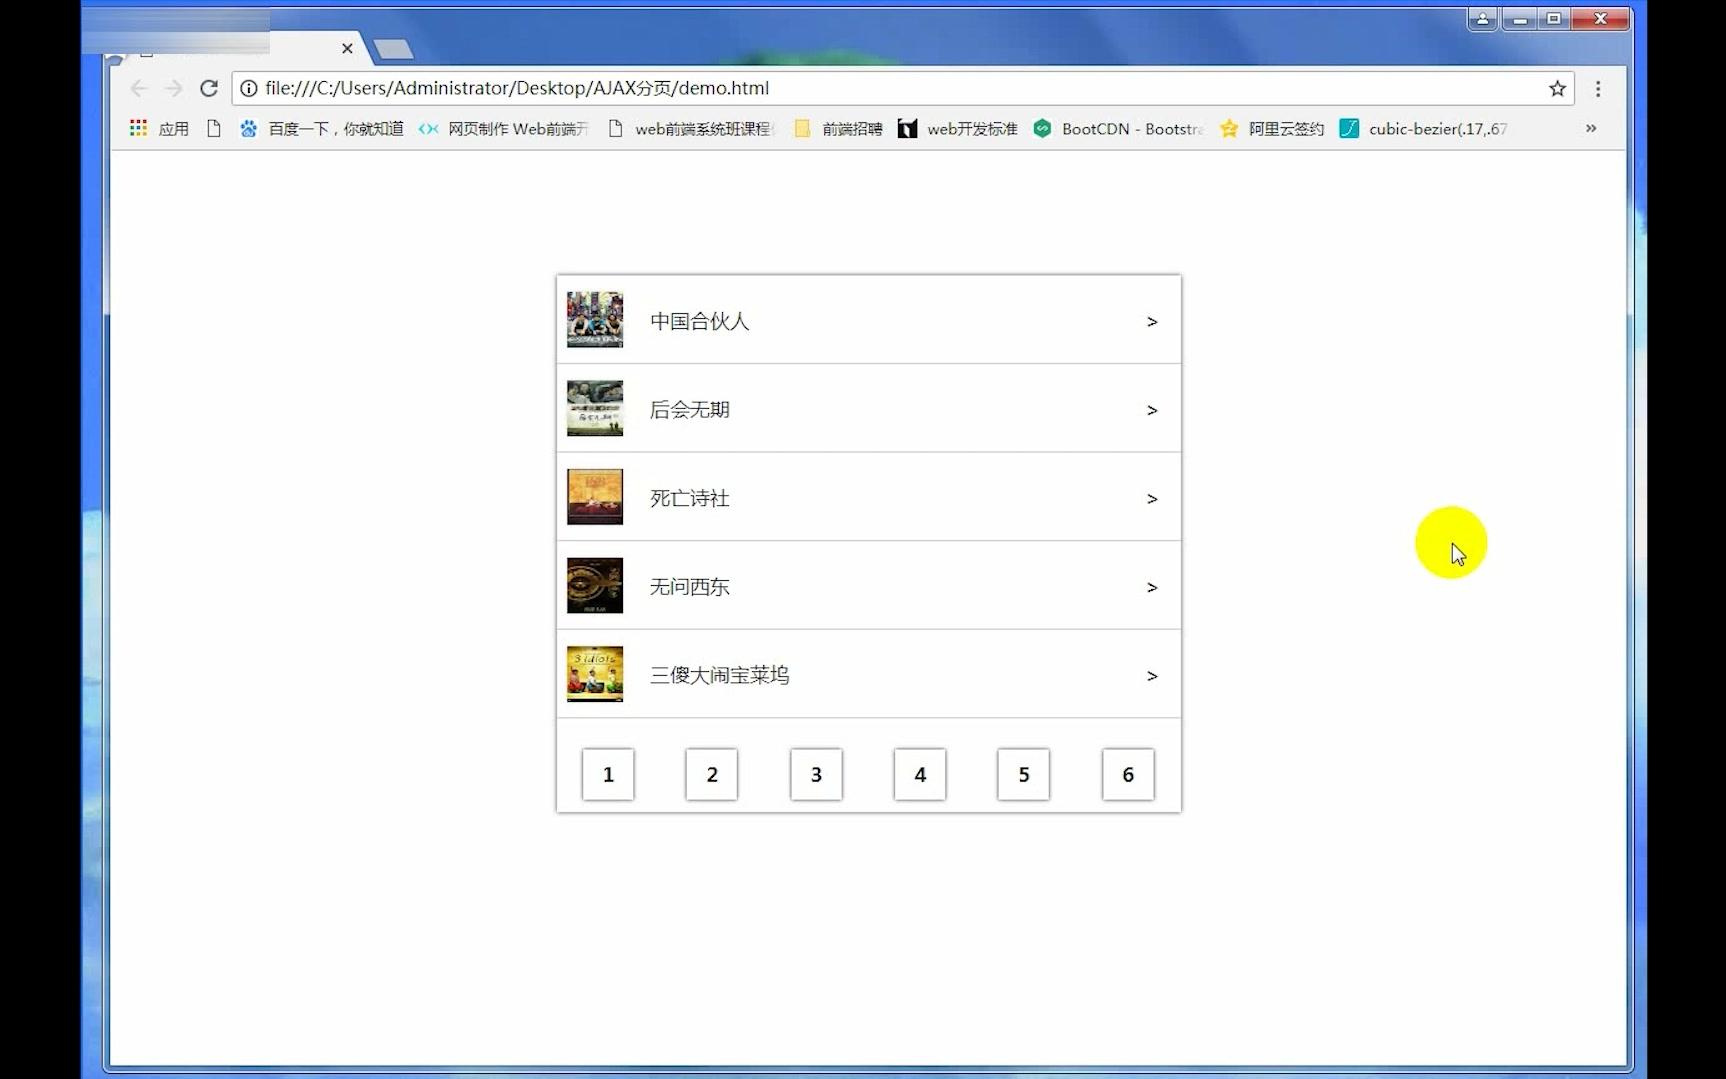Bookmark the page with the star icon
This screenshot has width=1726, height=1079.
pos(1556,88)
